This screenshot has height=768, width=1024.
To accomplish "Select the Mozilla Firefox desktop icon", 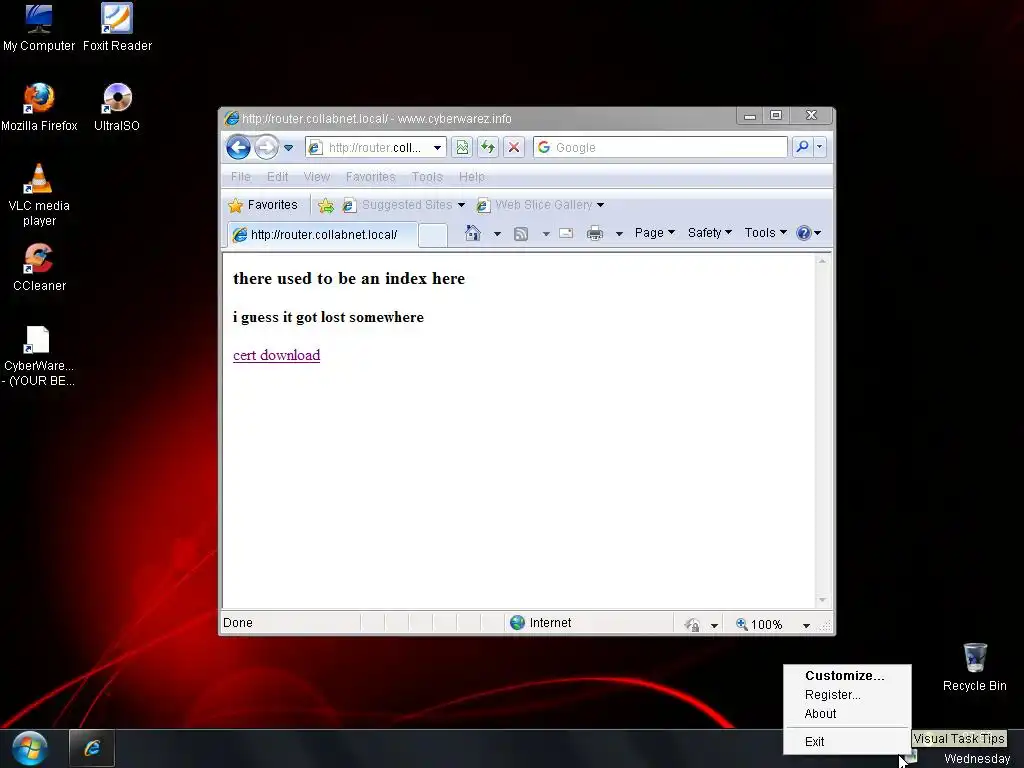I will (x=39, y=107).
